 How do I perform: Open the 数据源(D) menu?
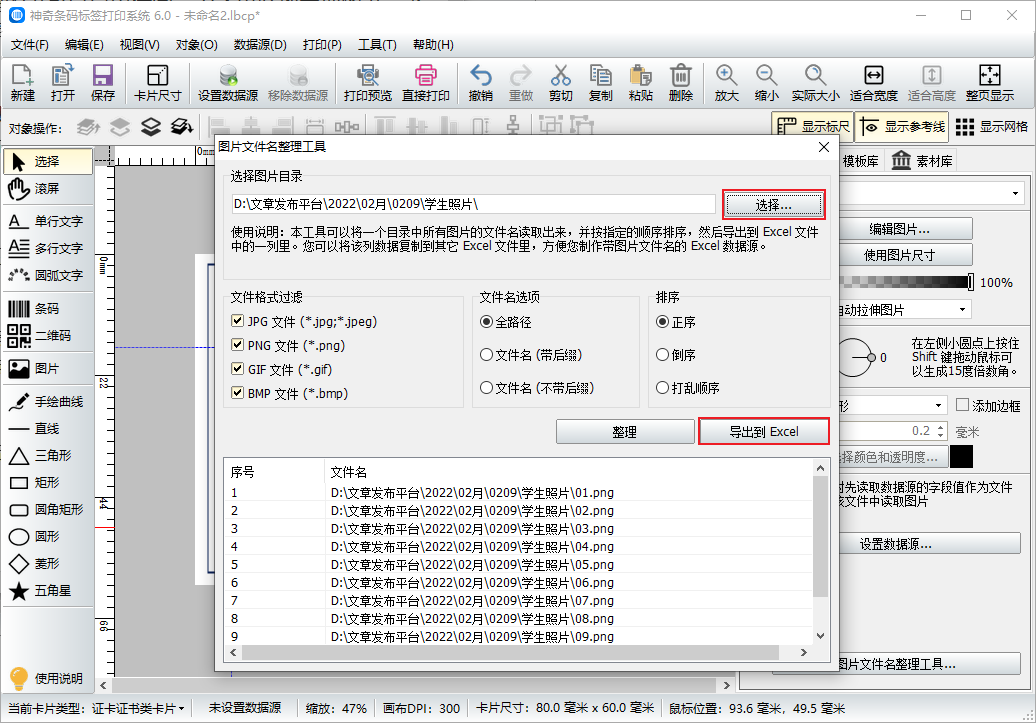(260, 45)
